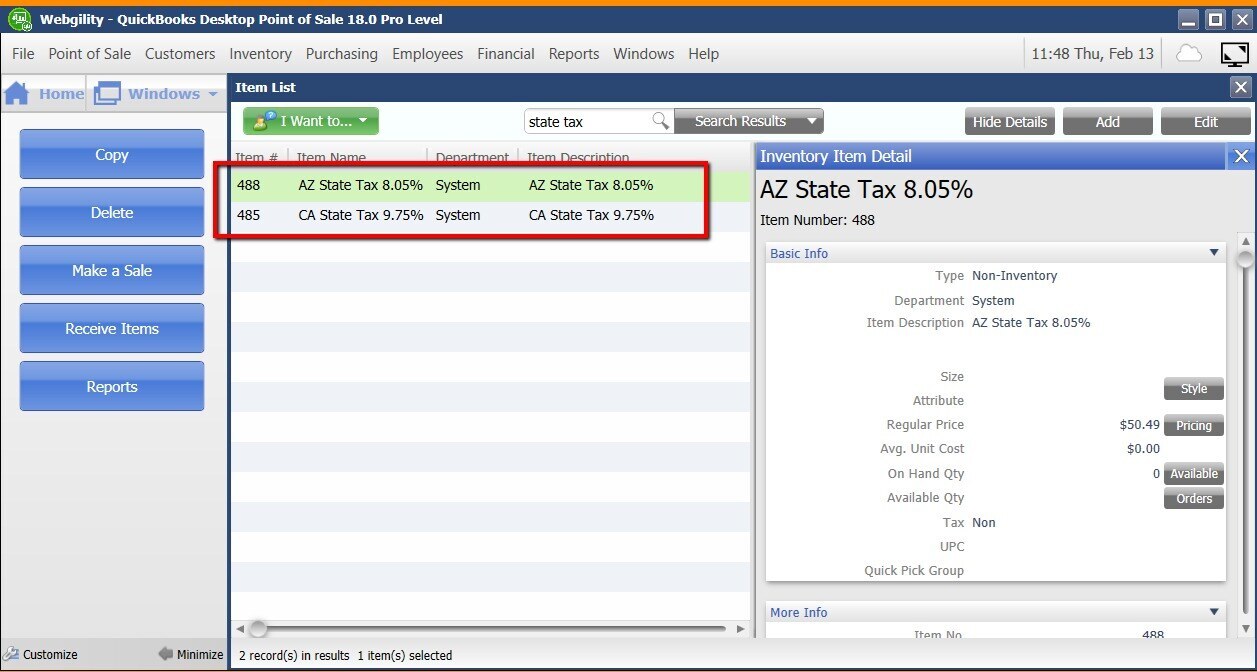1257x672 pixels.
Task: Click the Minimize arrow icon in sidebar
Action: (165, 655)
